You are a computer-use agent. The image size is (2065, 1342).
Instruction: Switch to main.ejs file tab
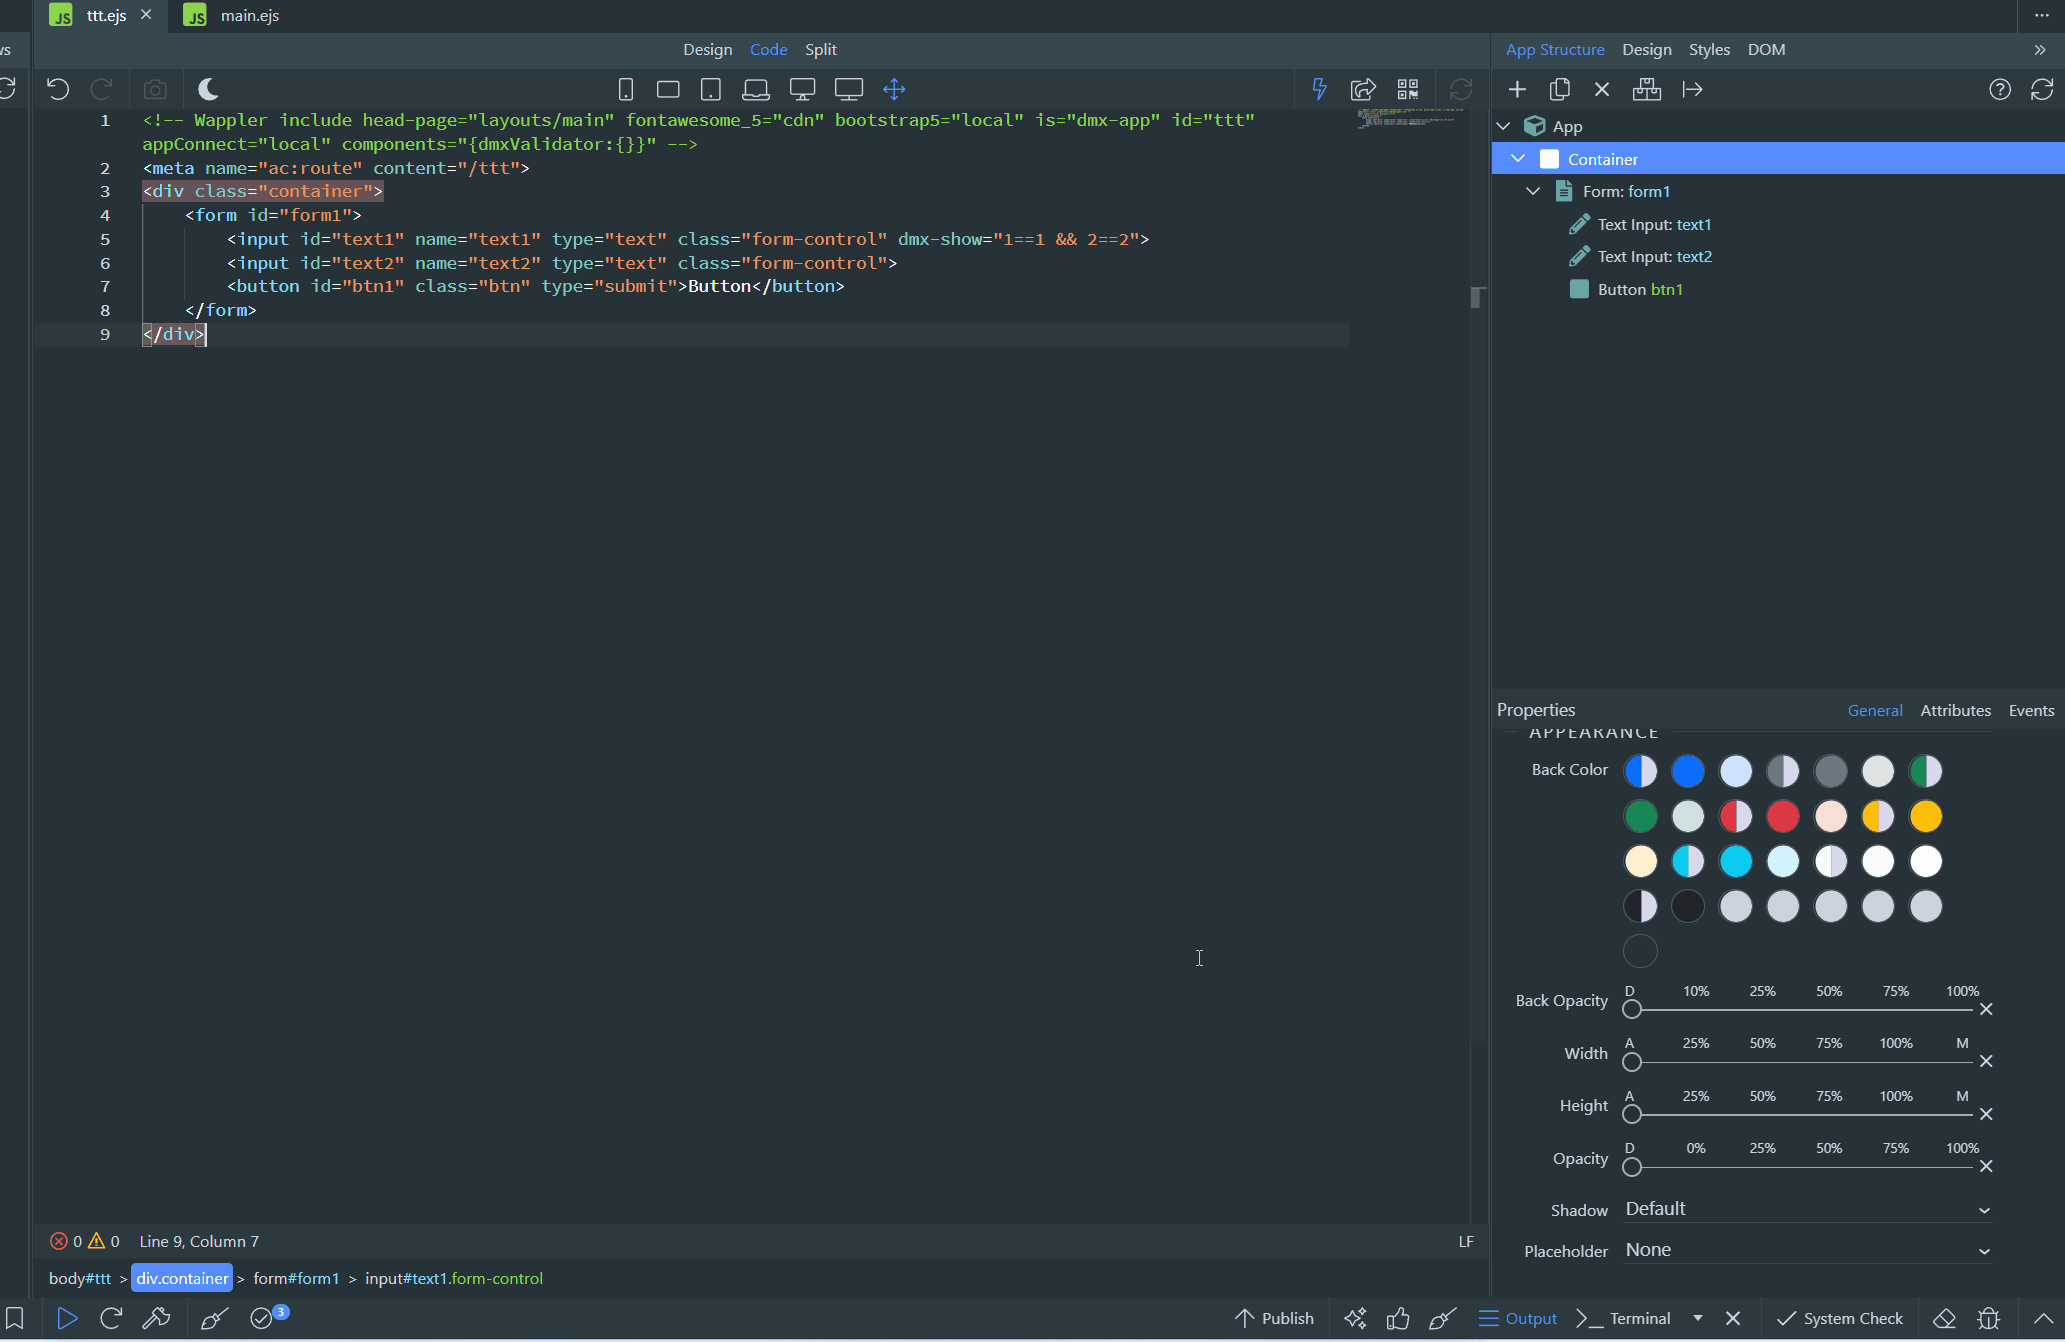pos(233,15)
